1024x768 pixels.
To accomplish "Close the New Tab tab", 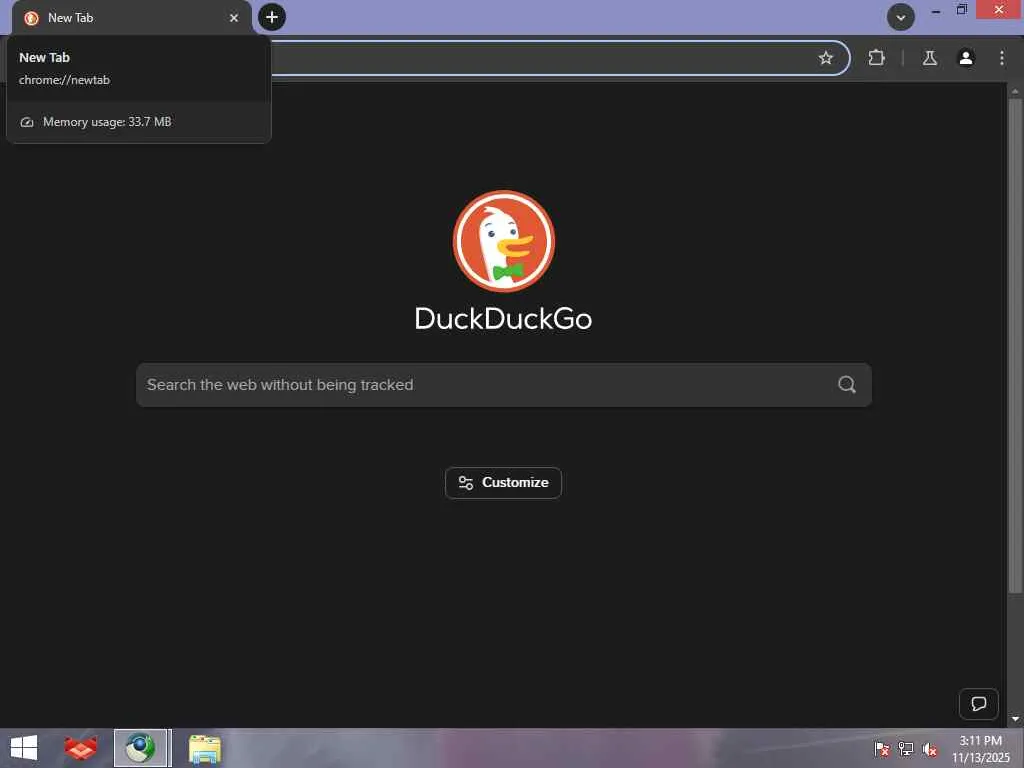I will (x=234, y=18).
